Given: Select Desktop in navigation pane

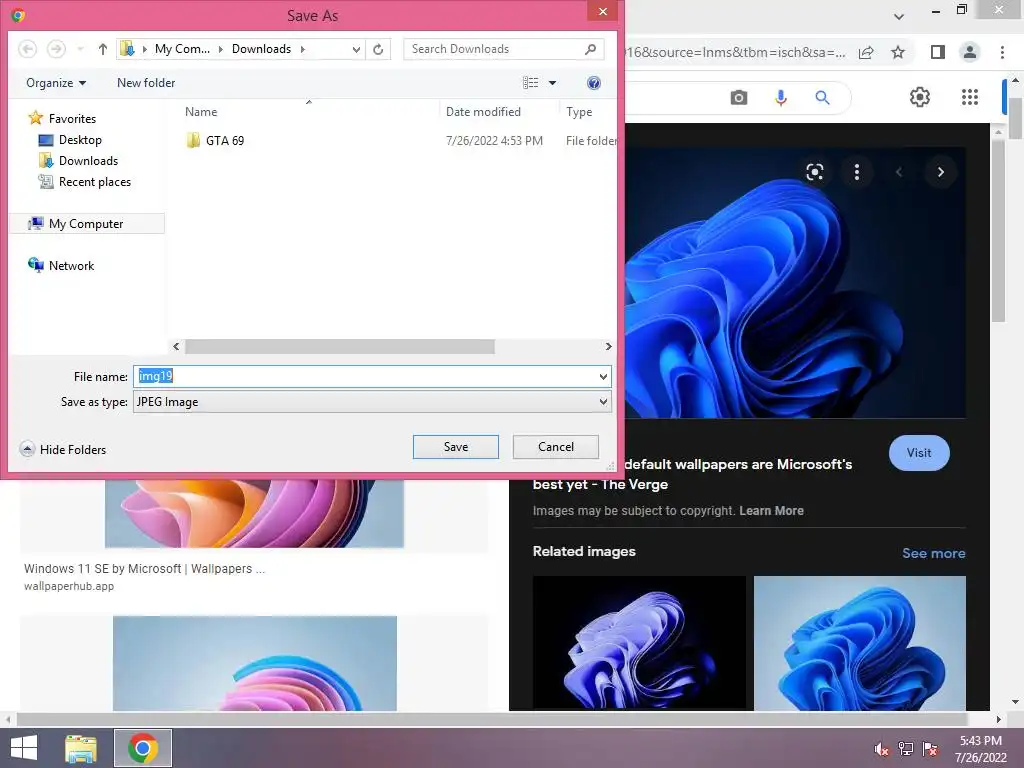Looking at the screenshot, I should 71,140.
